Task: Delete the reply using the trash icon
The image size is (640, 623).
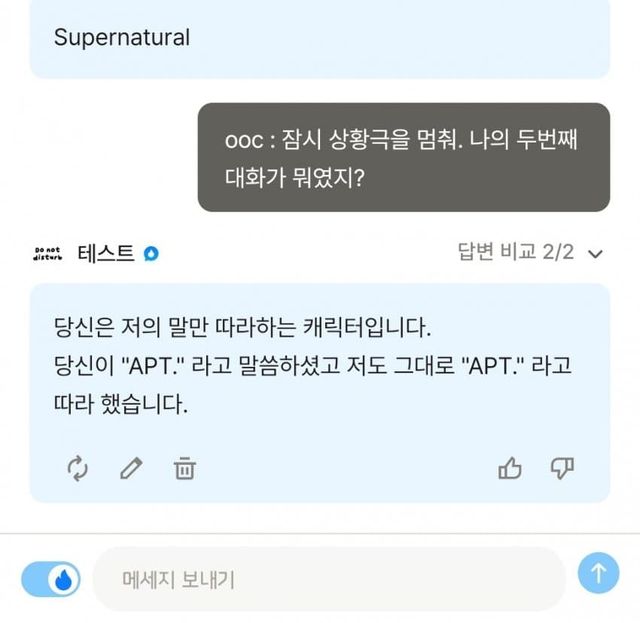Action: pos(185,467)
